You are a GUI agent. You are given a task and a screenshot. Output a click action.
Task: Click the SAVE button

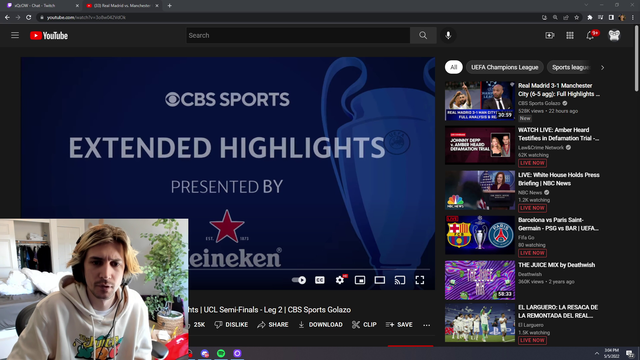[399, 325]
